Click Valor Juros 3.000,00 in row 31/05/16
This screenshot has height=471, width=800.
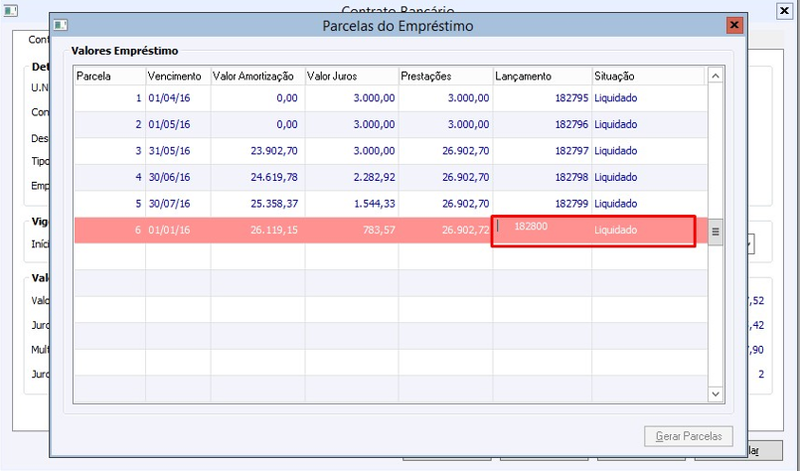374,151
